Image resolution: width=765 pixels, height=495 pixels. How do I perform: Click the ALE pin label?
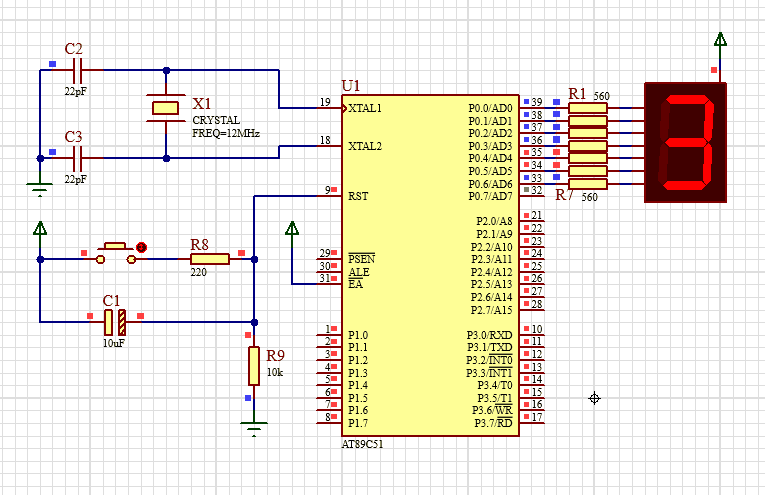(359, 272)
